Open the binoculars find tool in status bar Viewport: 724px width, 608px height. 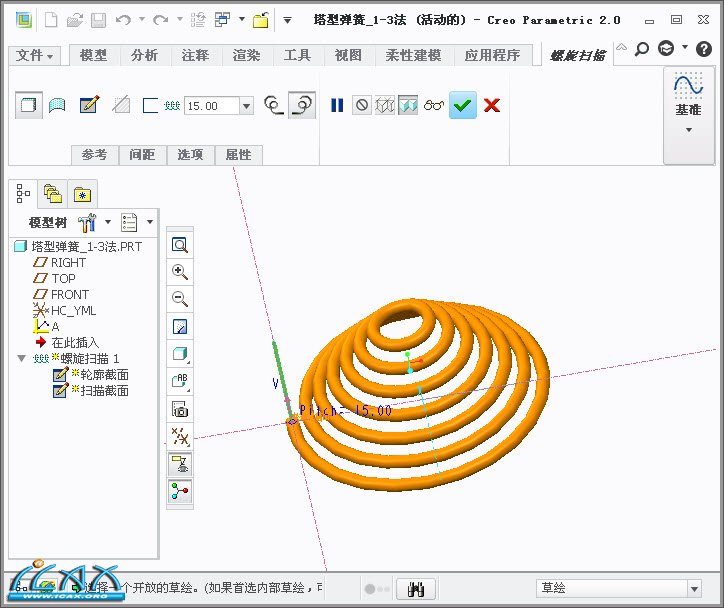coord(416,589)
